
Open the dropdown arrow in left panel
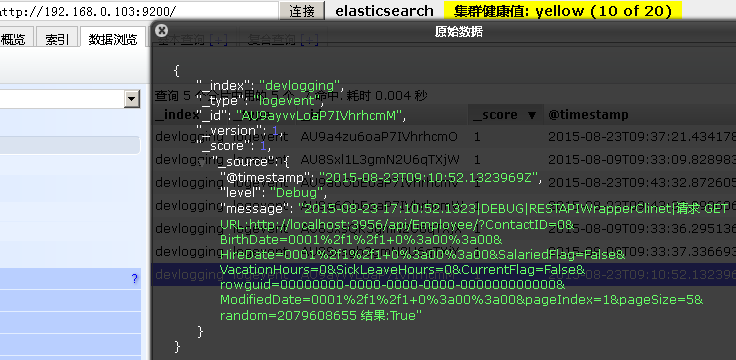pyautogui.click(x=132, y=99)
